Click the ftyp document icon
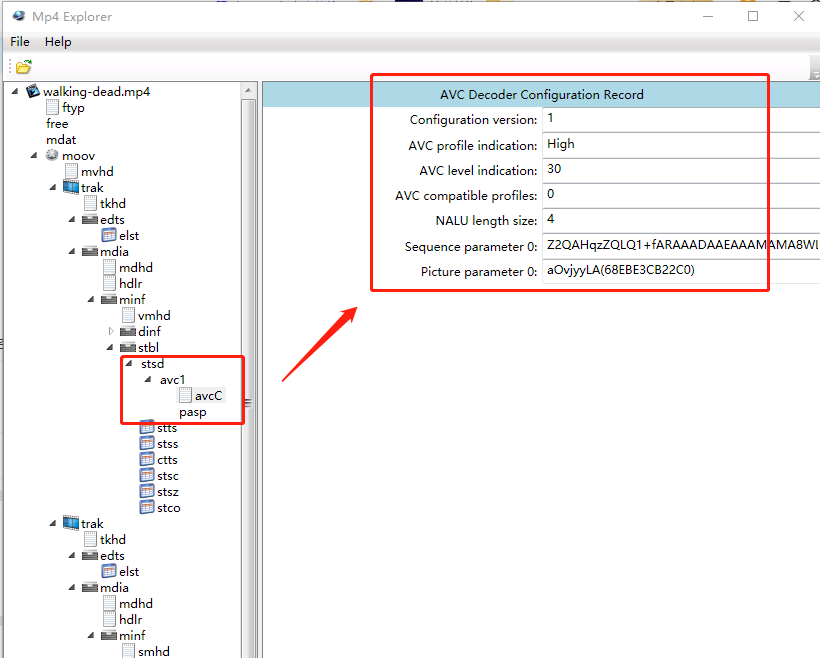The width and height of the screenshot is (820, 658). [52, 107]
